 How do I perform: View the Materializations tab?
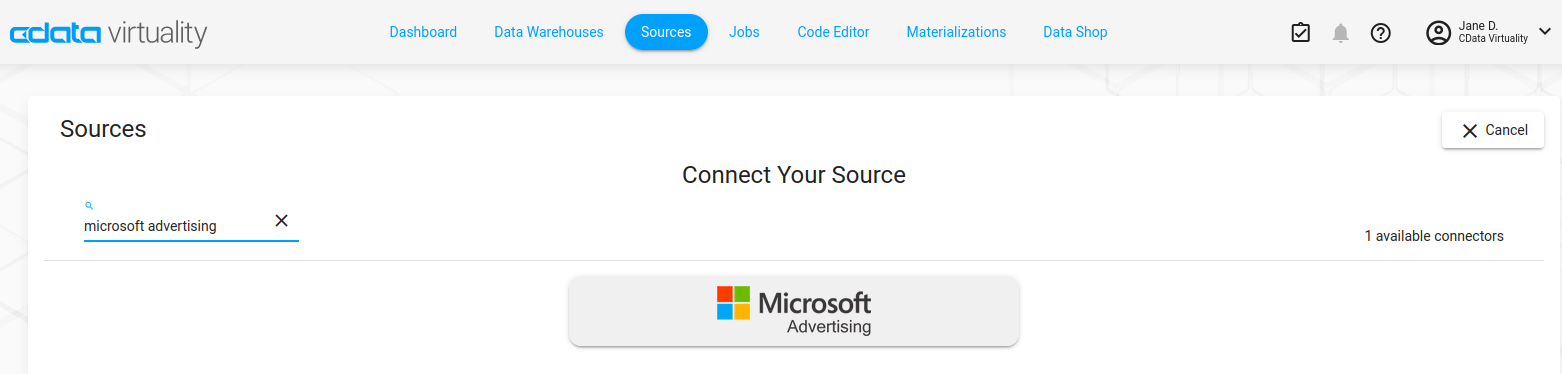pos(956,32)
